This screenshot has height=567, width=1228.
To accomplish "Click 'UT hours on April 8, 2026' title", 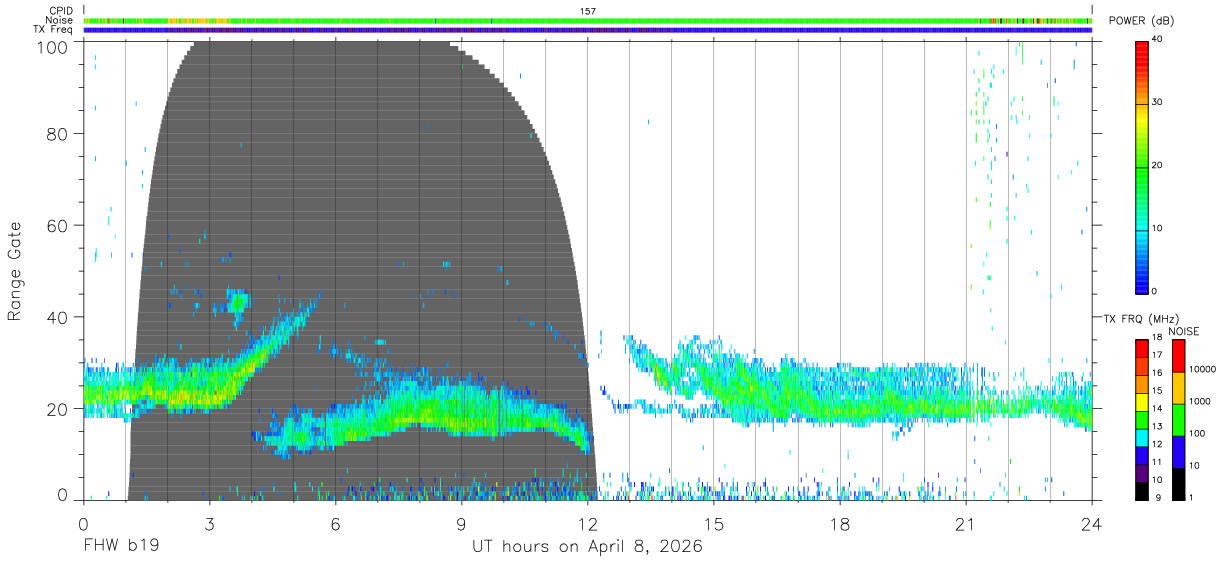I will point(588,547).
